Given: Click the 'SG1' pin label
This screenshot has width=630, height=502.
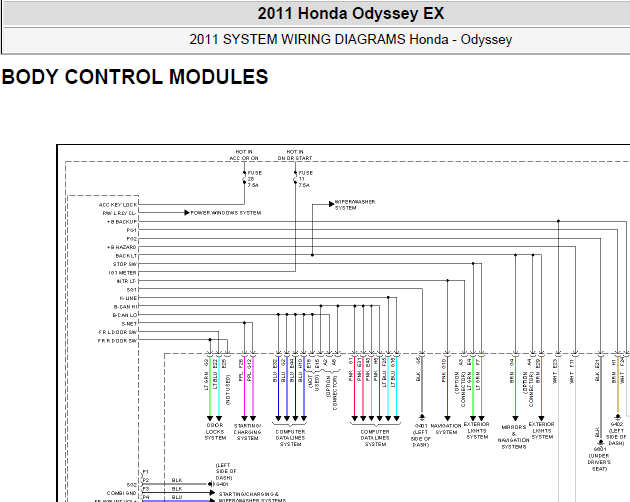Looking at the screenshot, I should tap(132, 289).
